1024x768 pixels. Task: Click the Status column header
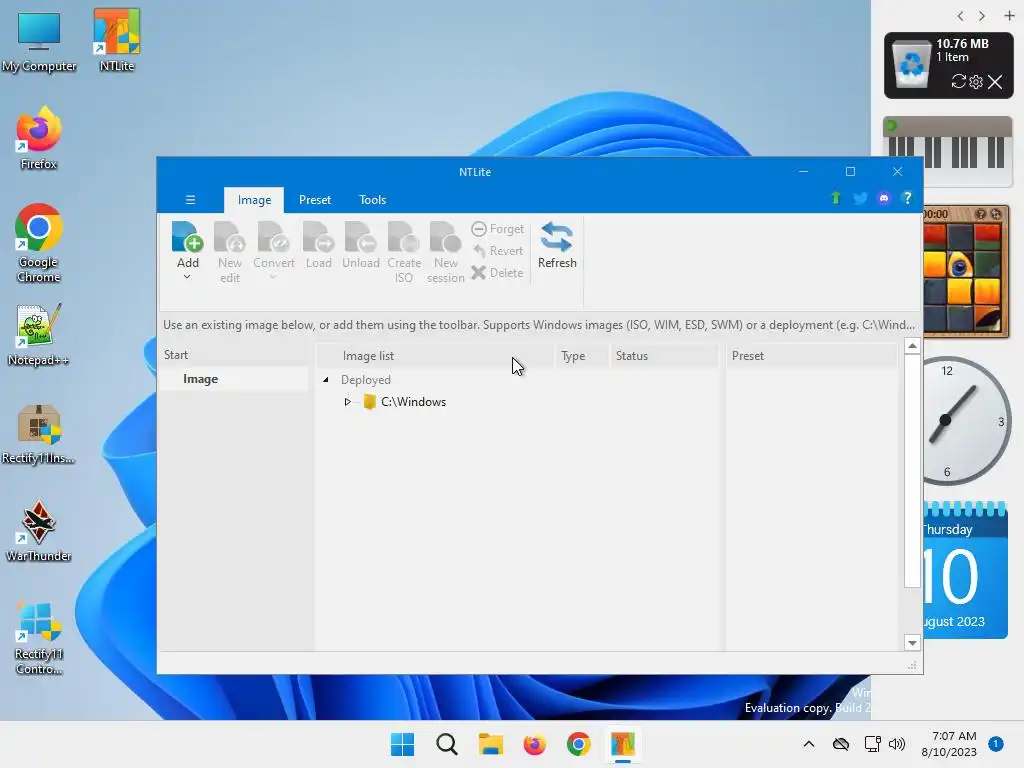(664, 356)
